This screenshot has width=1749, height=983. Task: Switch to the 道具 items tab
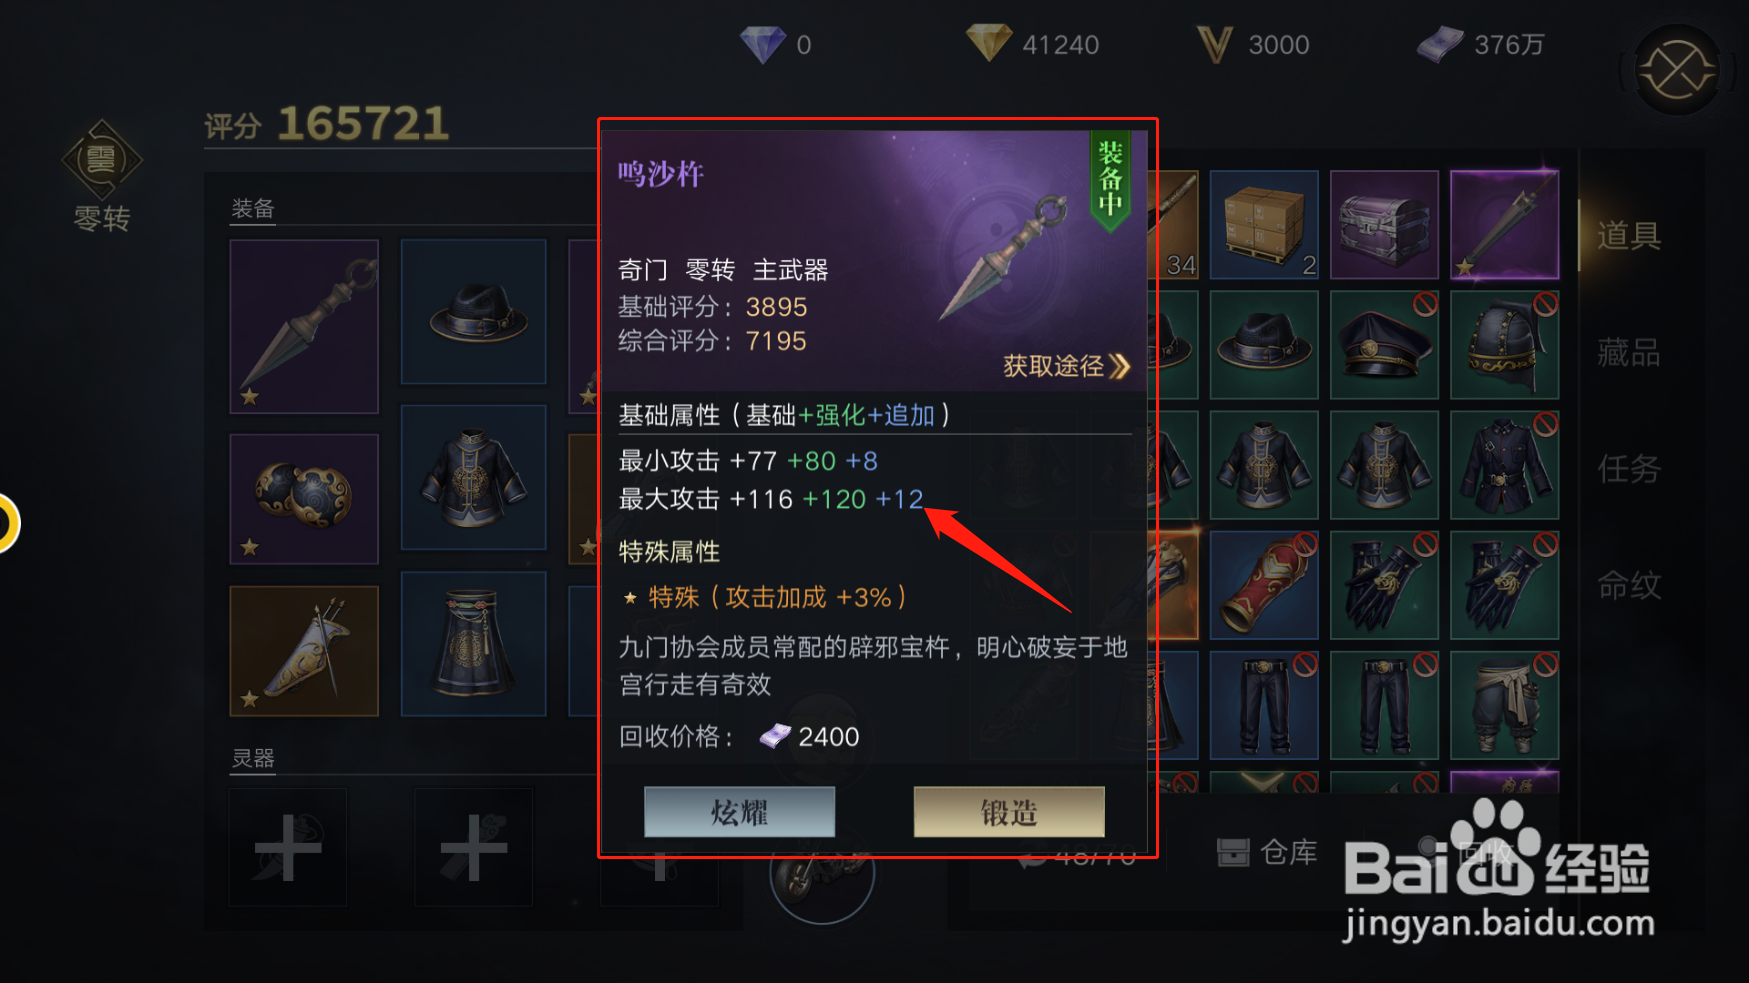(1628, 236)
